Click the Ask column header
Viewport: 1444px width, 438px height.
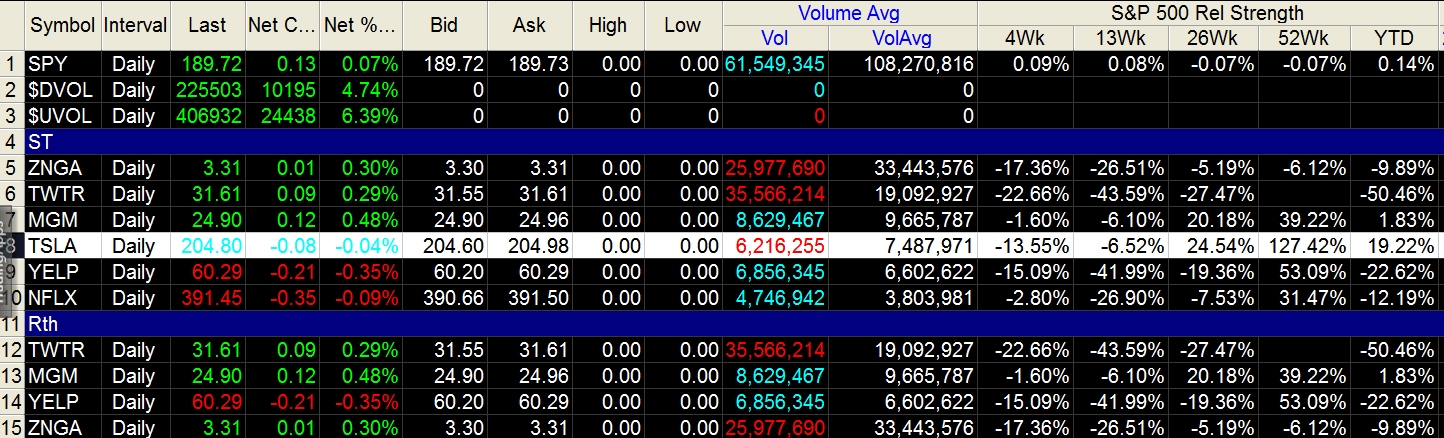(530, 25)
